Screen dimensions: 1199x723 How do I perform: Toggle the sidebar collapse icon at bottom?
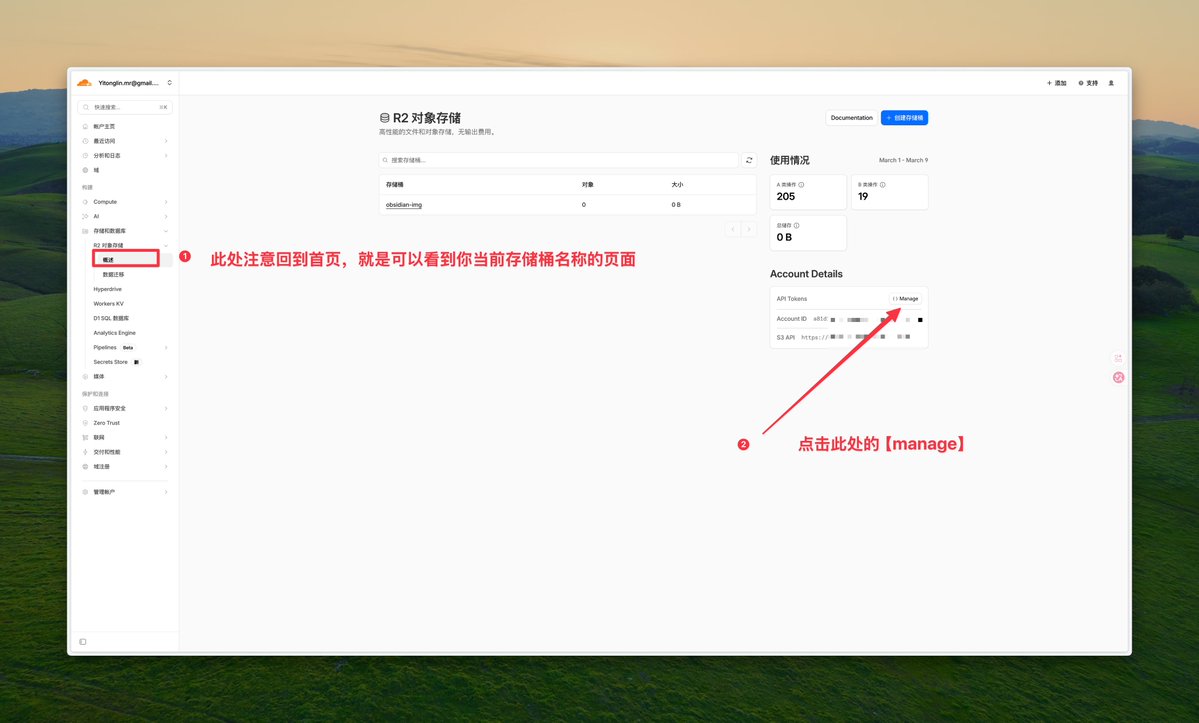[x=83, y=641]
